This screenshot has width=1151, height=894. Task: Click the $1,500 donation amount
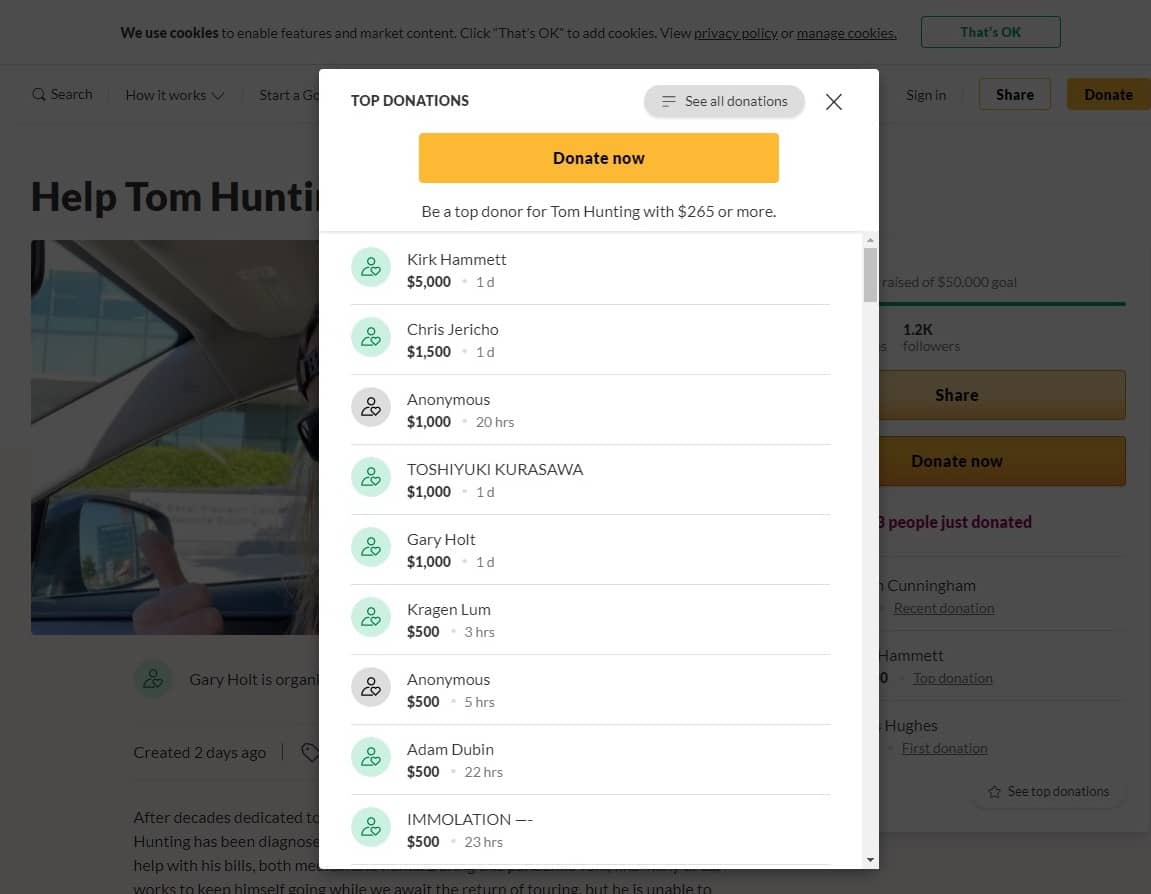pyautogui.click(x=429, y=352)
